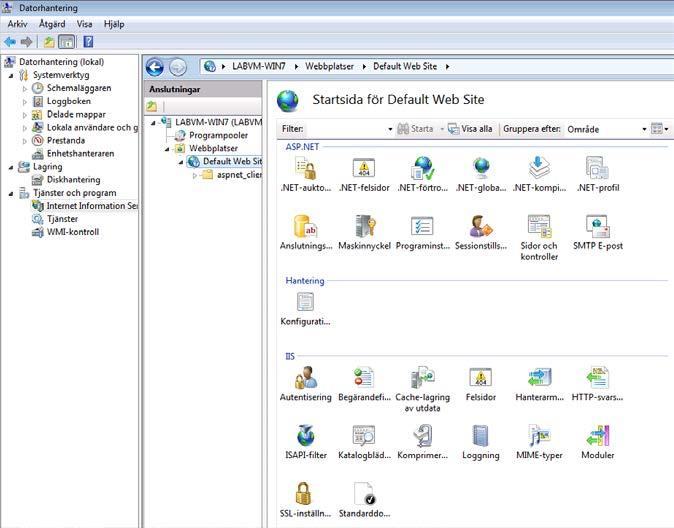Screen dimensions: 674x528
Task: Toggle the show/hide console tree toolbar button
Action: (67, 42)
